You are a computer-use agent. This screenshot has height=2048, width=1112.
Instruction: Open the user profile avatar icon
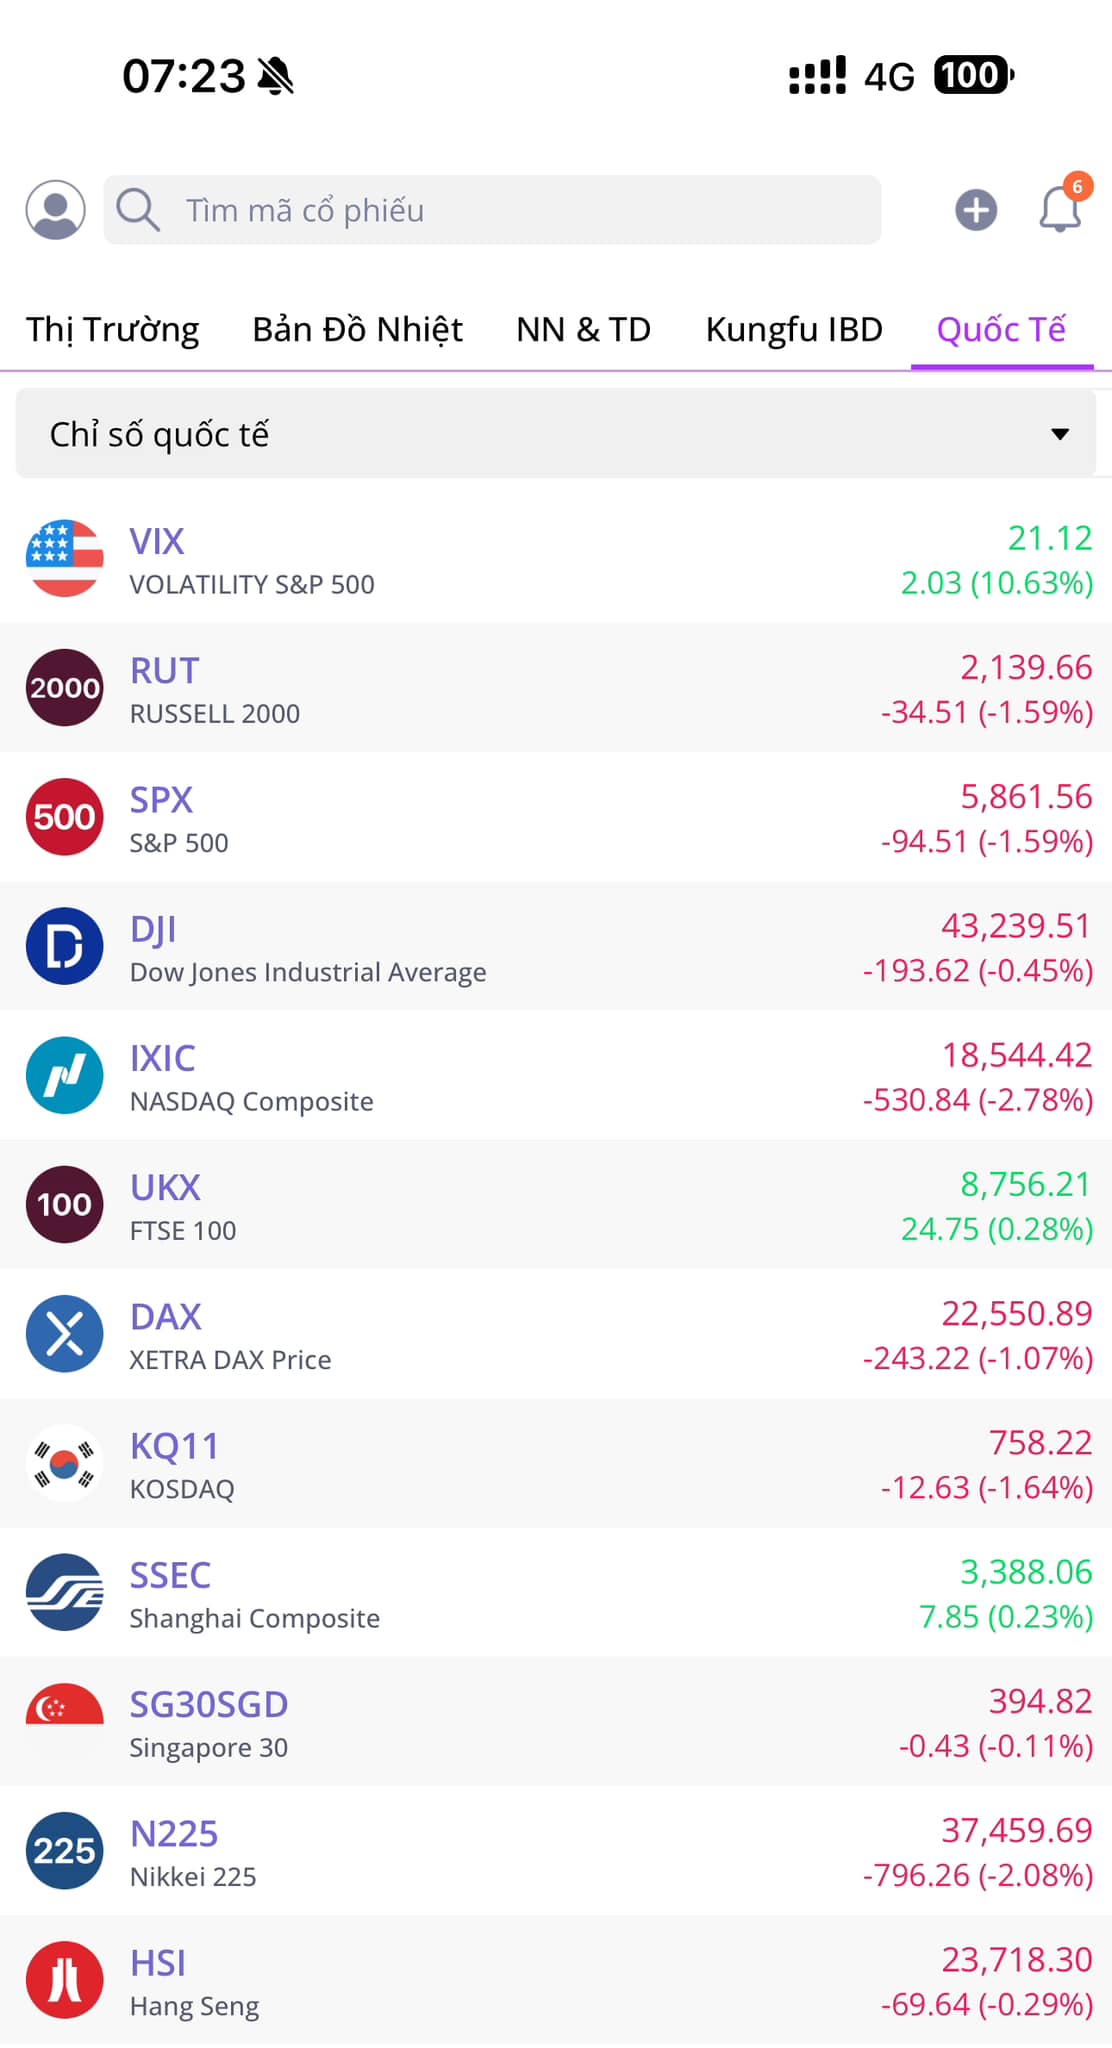pos(55,210)
